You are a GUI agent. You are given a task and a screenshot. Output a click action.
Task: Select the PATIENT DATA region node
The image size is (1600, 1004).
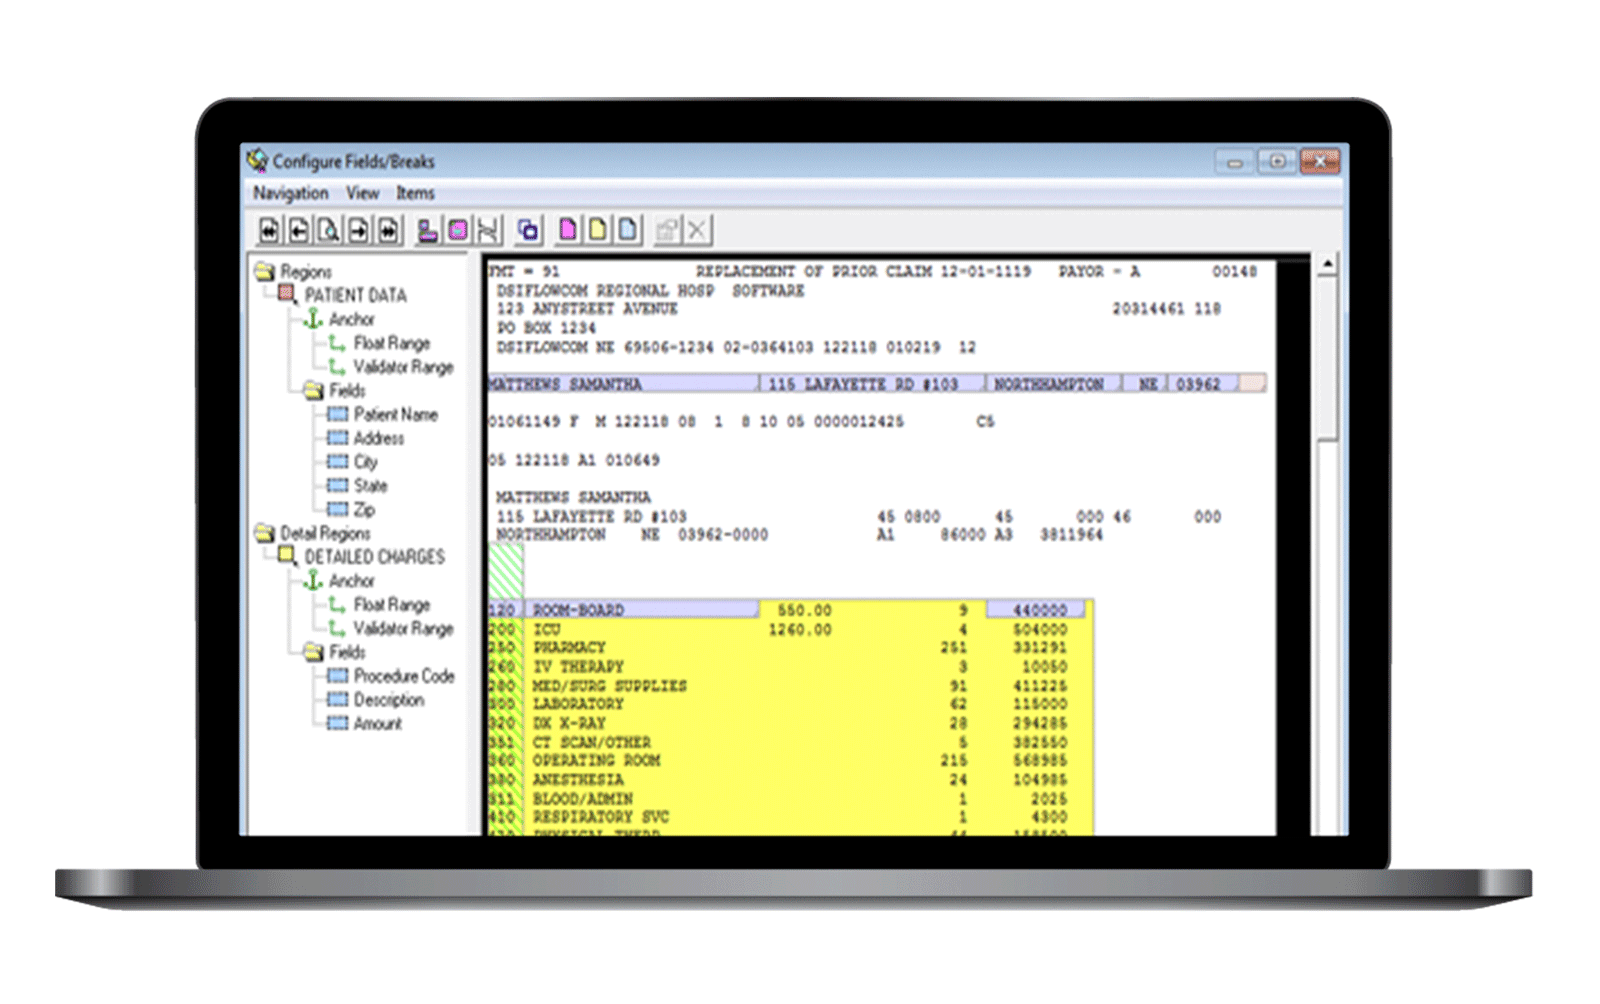tap(355, 295)
